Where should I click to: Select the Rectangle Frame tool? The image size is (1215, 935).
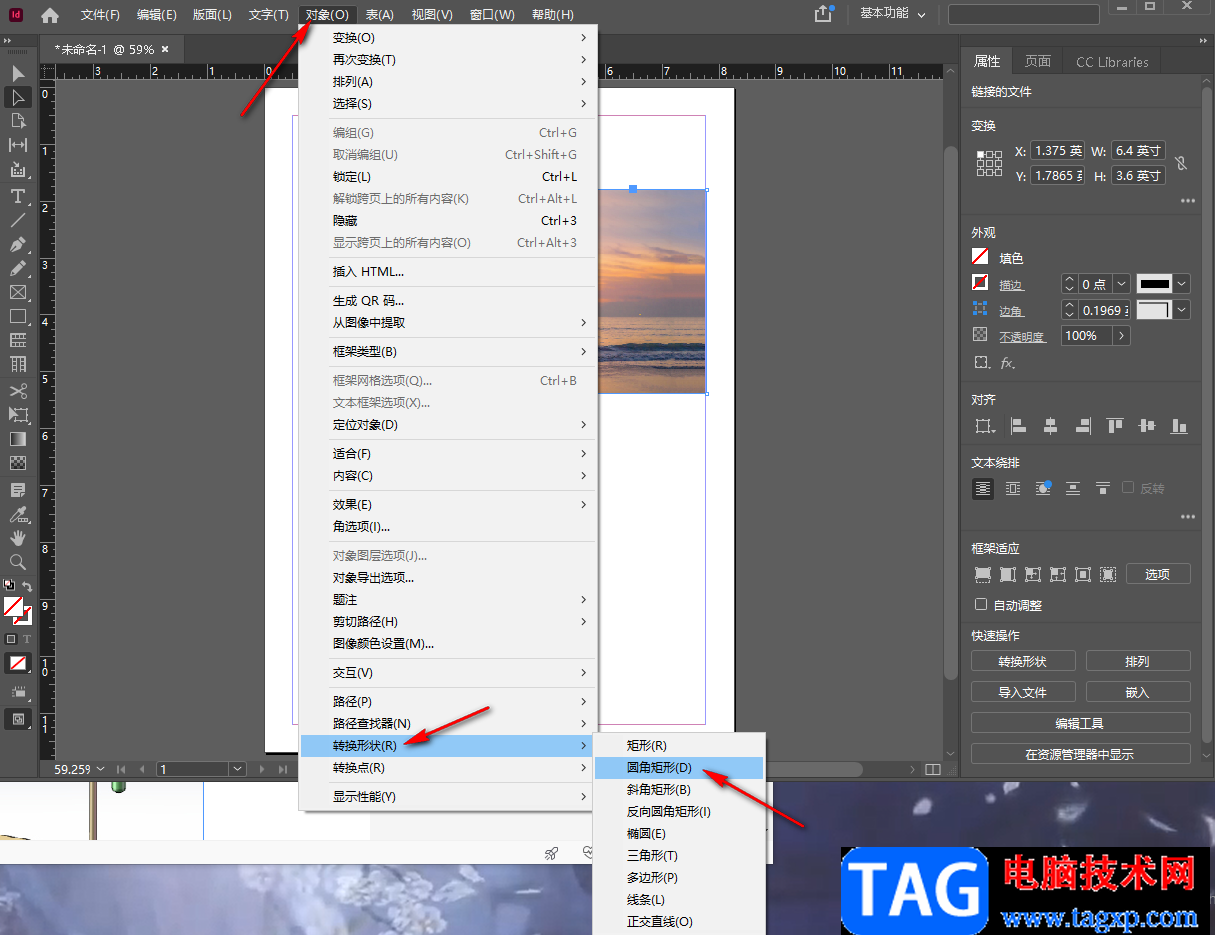point(18,292)
